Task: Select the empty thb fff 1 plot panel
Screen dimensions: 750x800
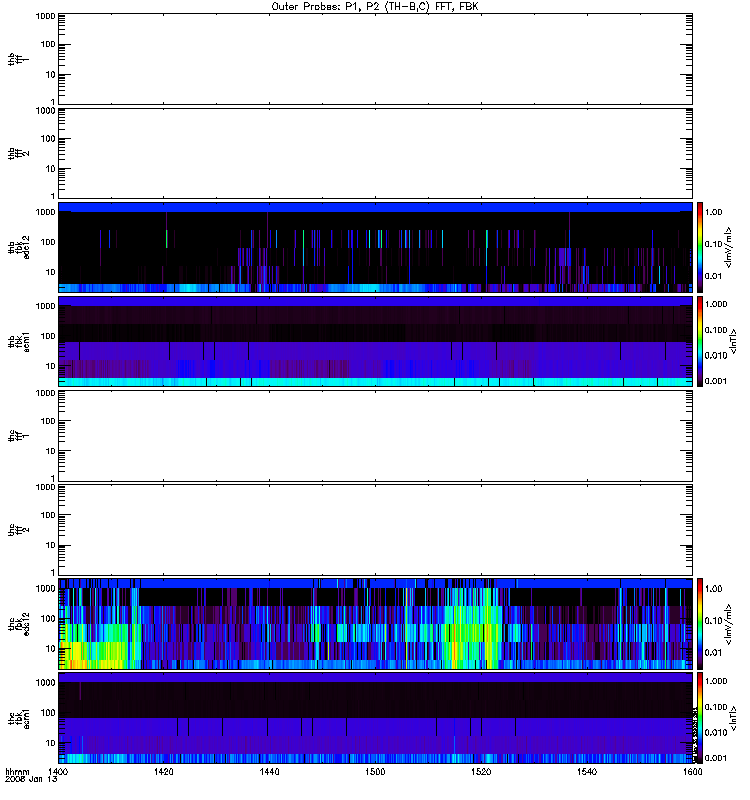Action: click(375, 59)
